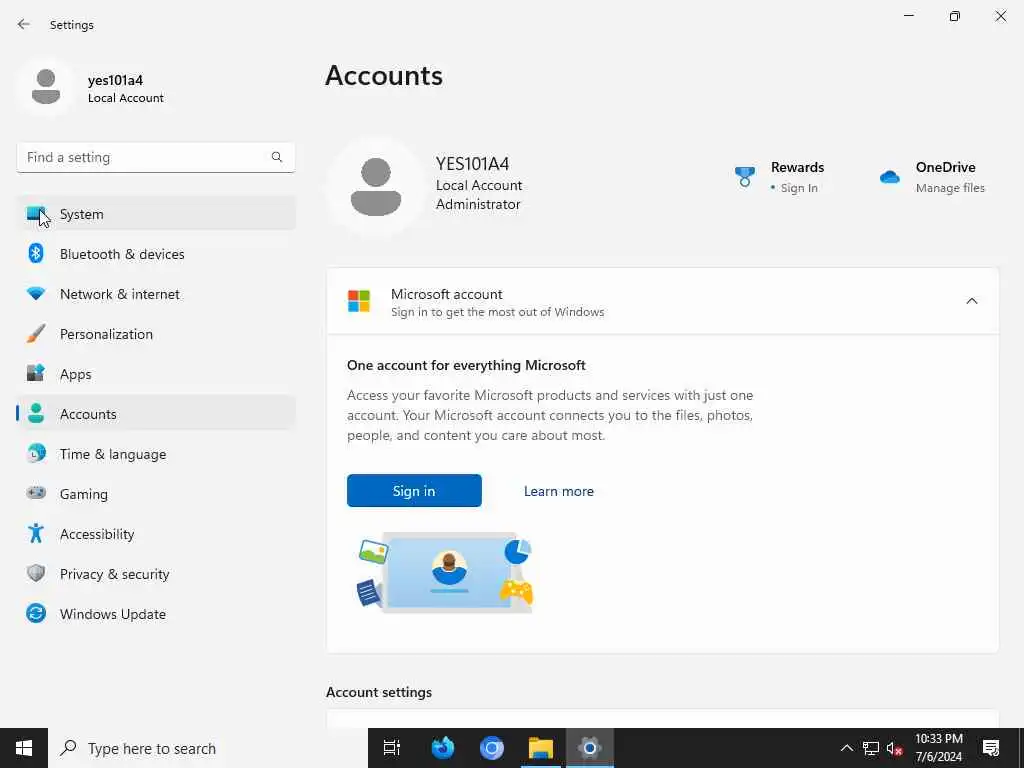Open the notification center icon
This screenshot has width=1024, height=768.
[991, 748]
